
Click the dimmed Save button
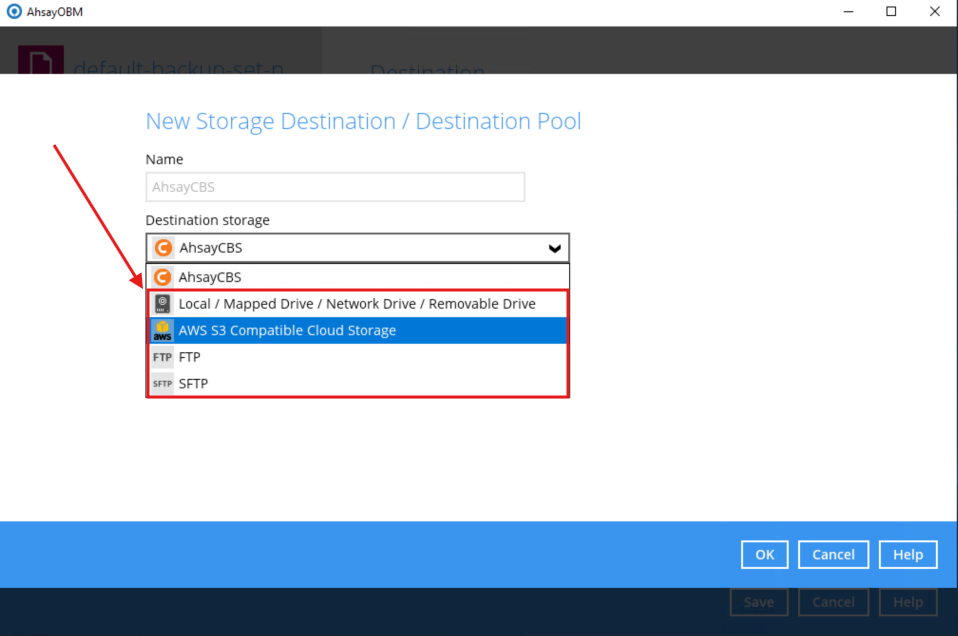pos(759,602)
